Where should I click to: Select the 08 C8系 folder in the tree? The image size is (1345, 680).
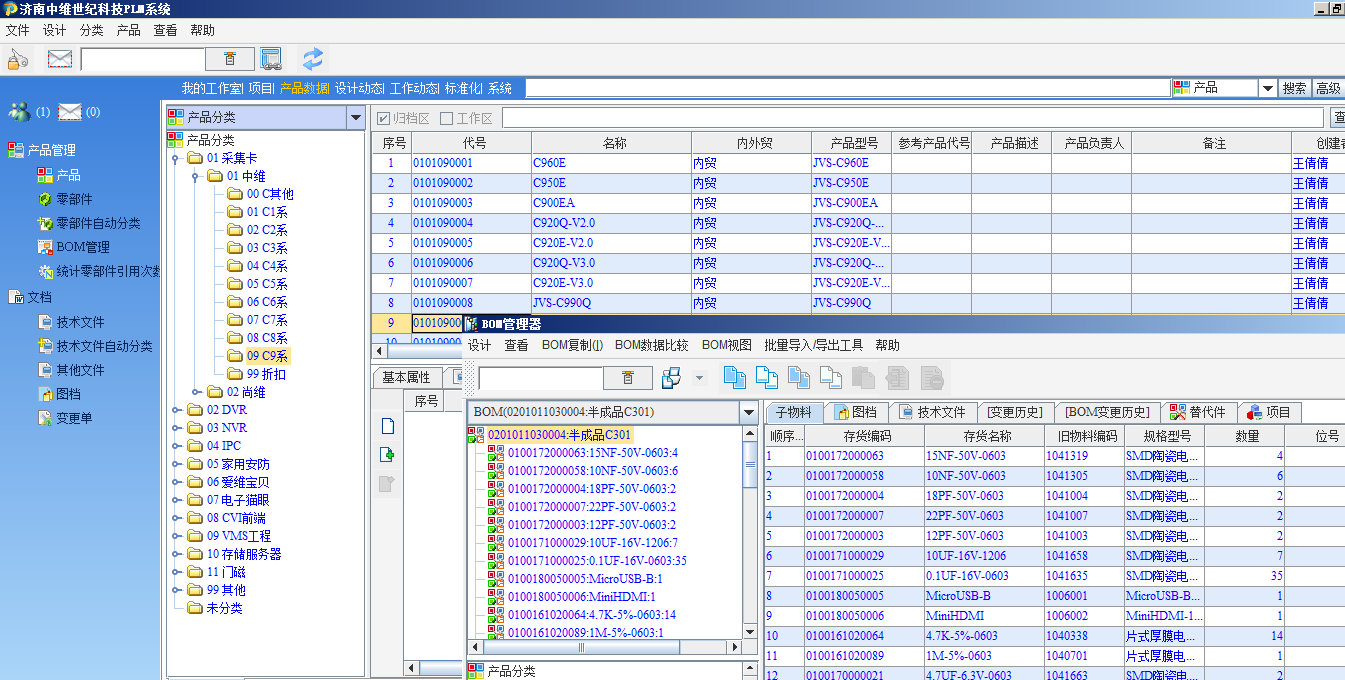point(267,338)
